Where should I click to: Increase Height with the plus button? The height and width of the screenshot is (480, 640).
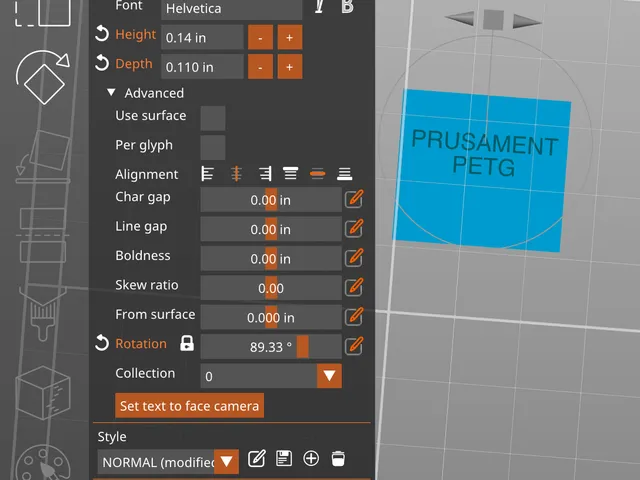(x=290, y=38)
